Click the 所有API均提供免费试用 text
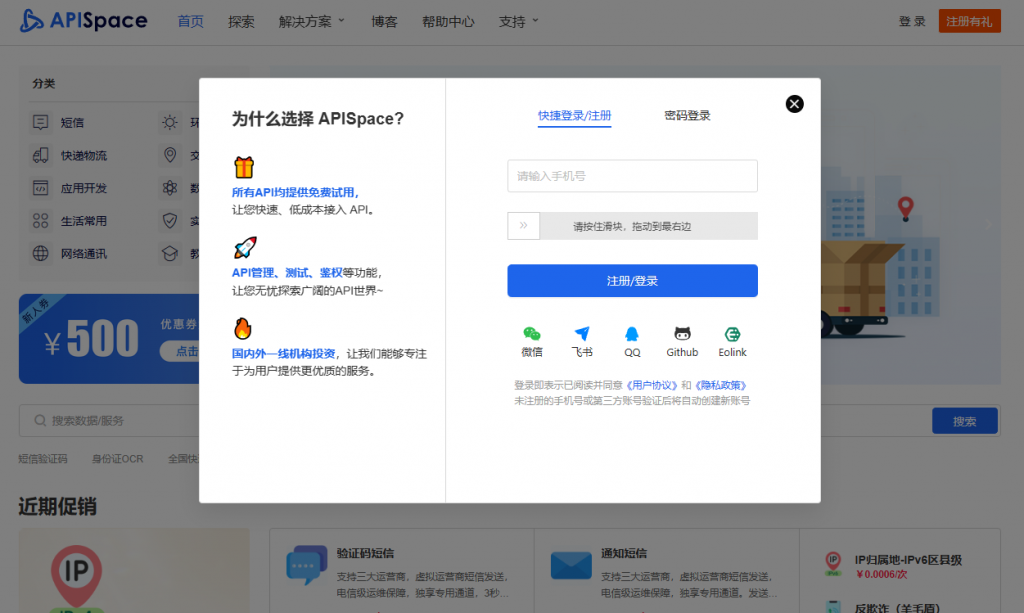The image size is (1024, 613). pyautogui.click(x=293, y=193)
